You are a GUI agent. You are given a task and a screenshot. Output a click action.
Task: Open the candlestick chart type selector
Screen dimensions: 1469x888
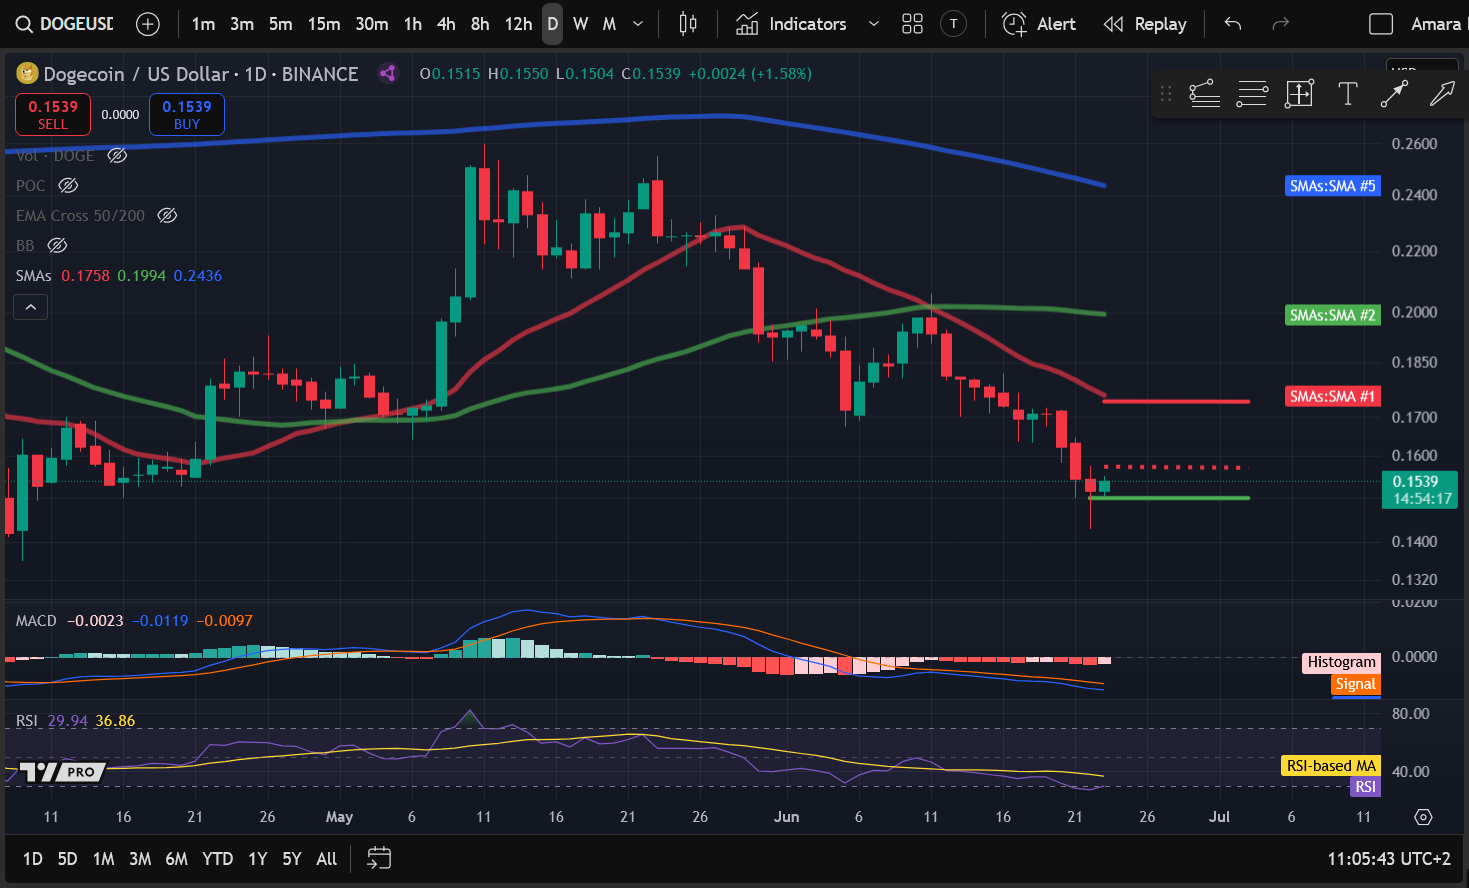pyautogui.click(x=688, y=24)
